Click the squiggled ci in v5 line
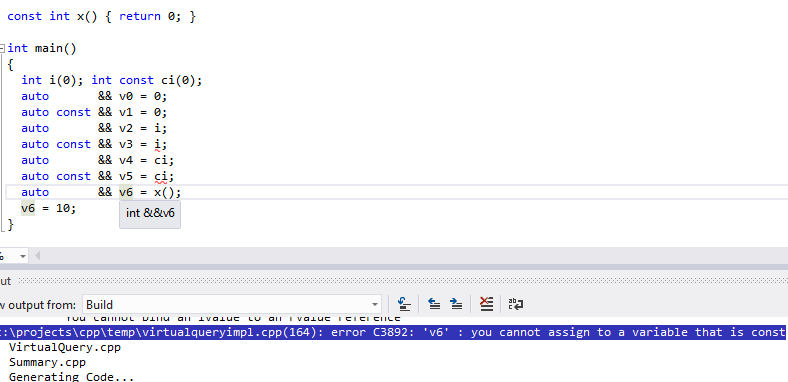 (x=161, y=176)
